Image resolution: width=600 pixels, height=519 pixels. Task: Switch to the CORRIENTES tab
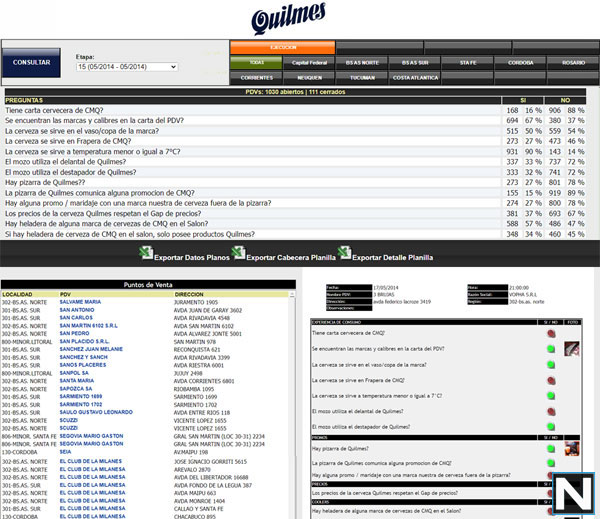(x=256, y=78)
